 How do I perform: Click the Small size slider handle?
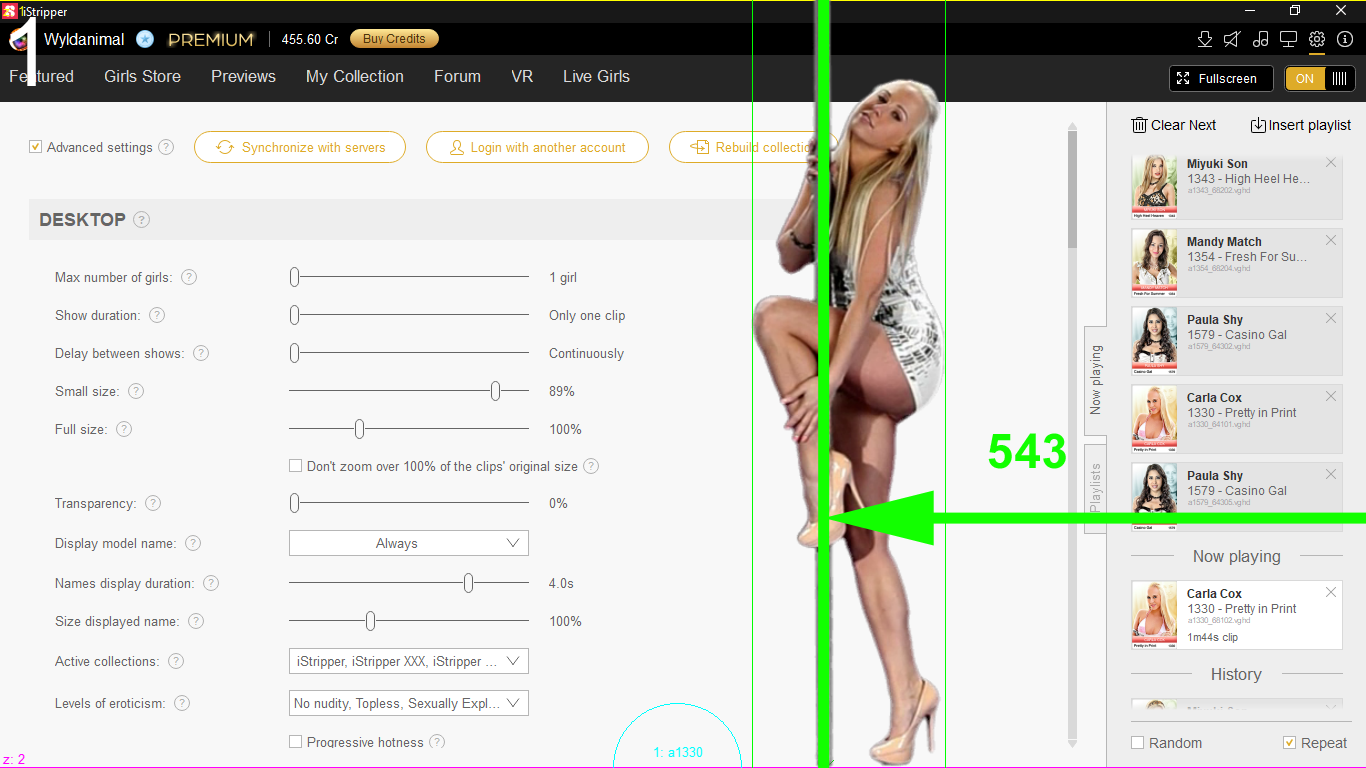click(495, 391)
